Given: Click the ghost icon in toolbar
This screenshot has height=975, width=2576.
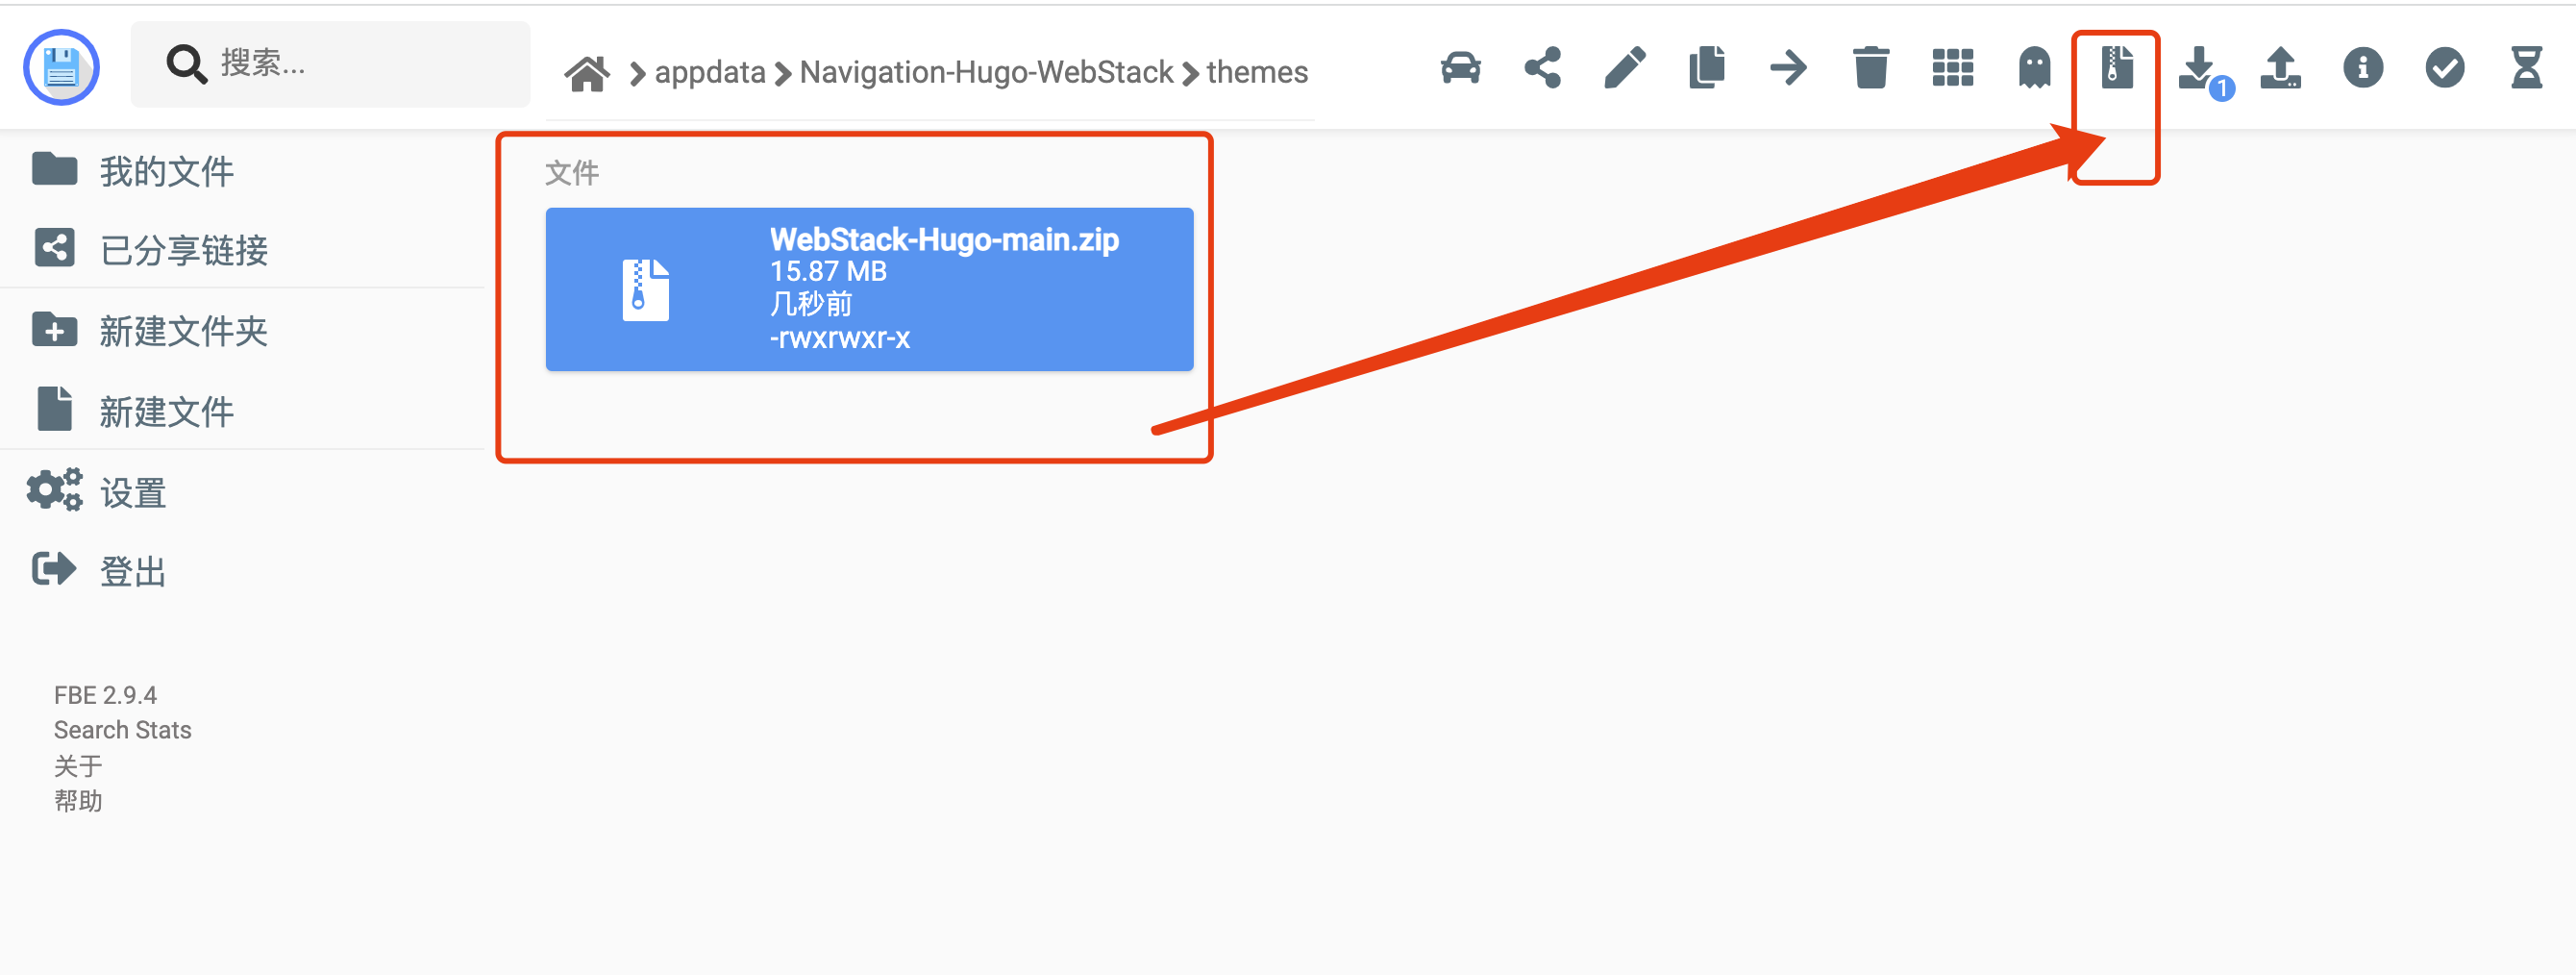Looking at the screenshot, I should click(x=2034, y=69).
